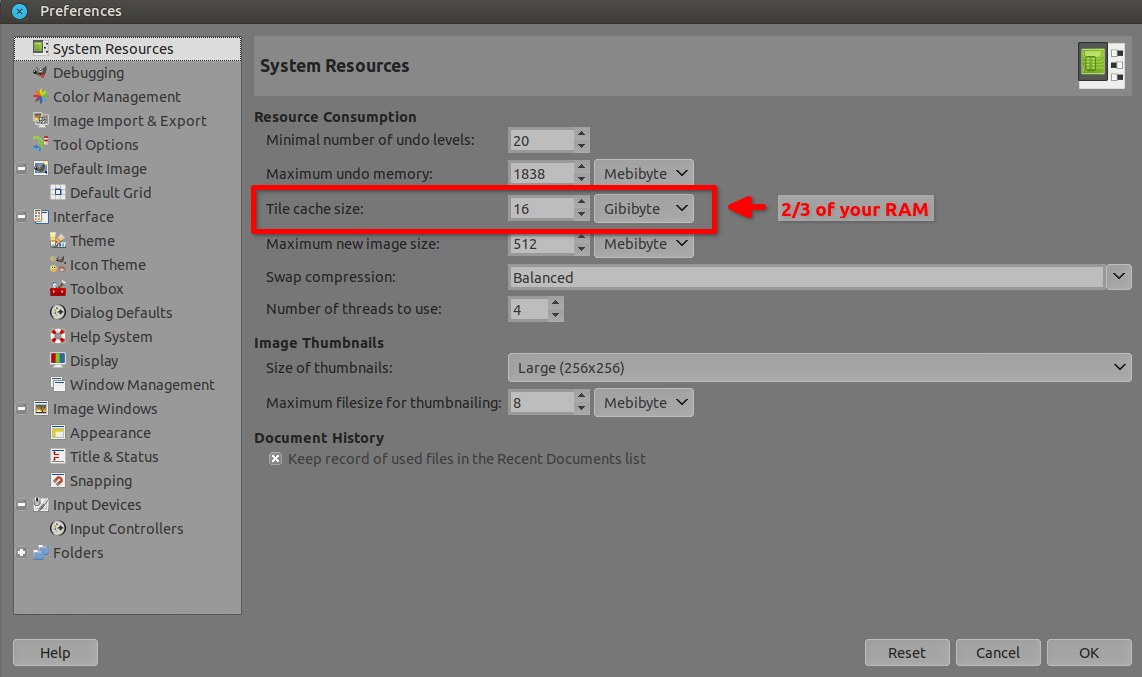Click the Window Management icon
The width and height of the screenshot is (1142, 677).
(58, 384)
